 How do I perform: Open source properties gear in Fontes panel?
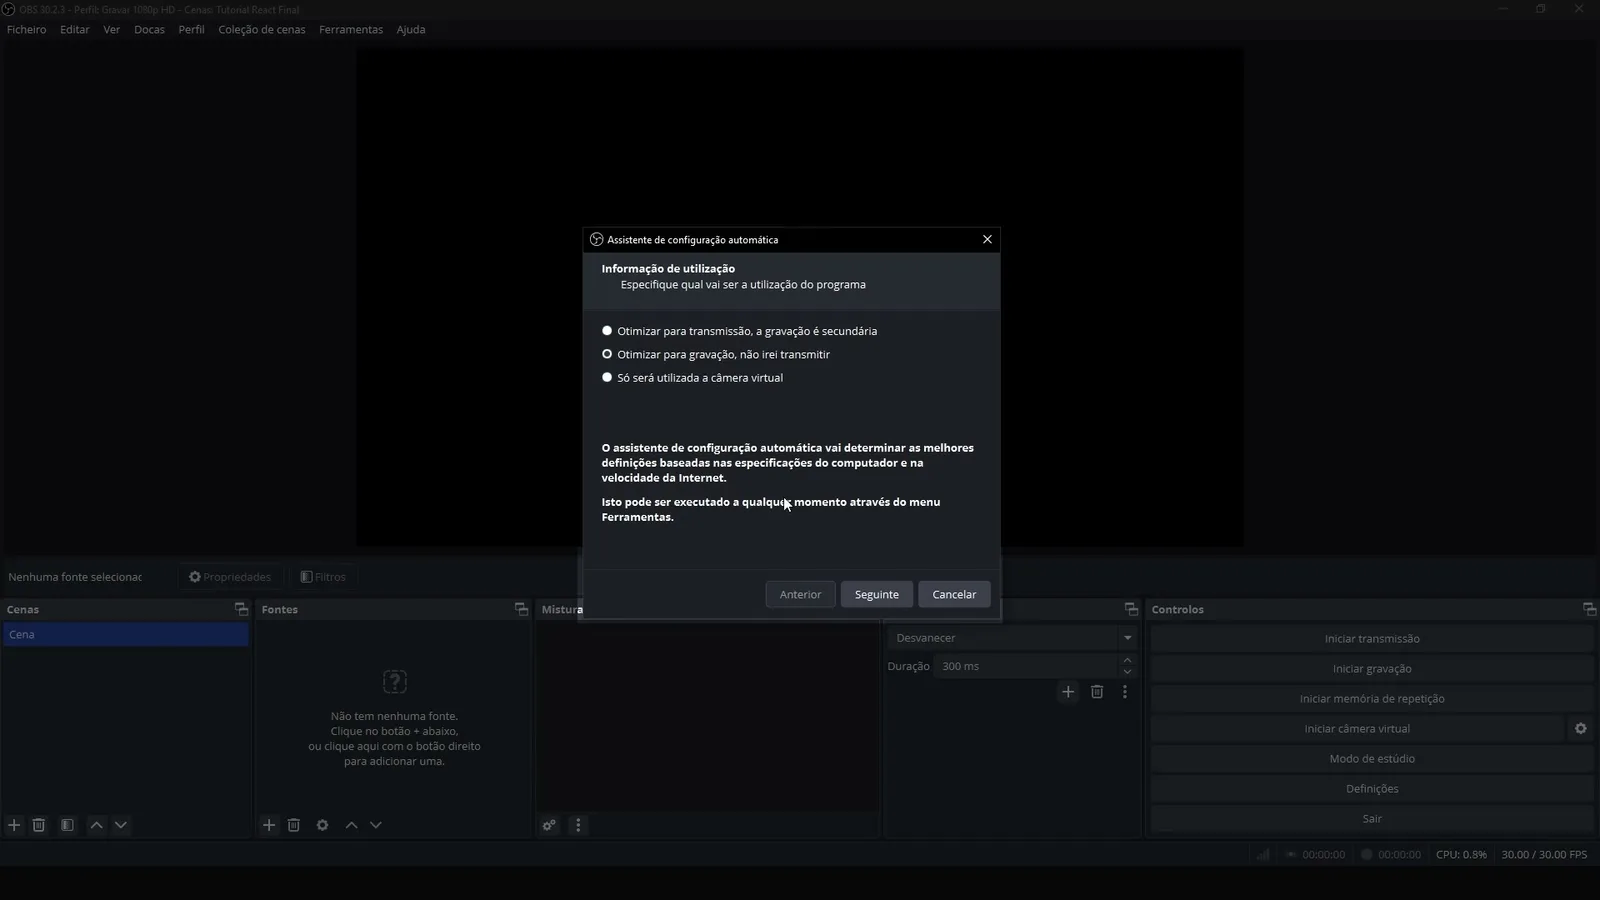(x=322, y=825)
